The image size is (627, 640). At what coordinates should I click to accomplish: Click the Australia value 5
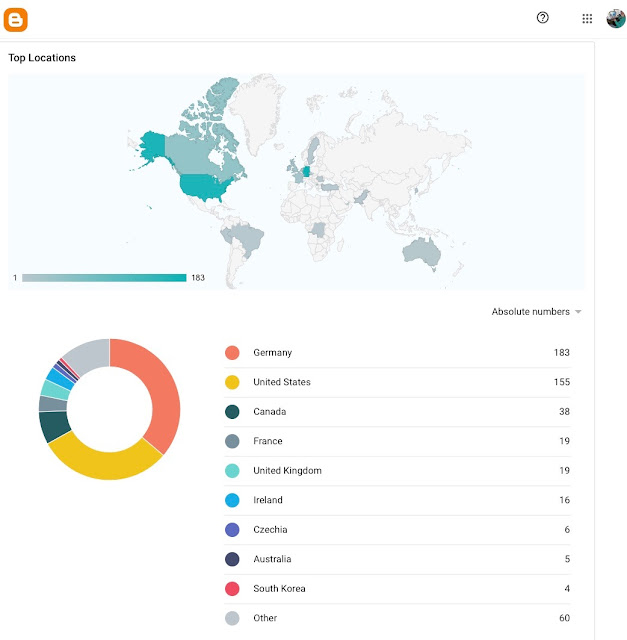coord(567,559)
